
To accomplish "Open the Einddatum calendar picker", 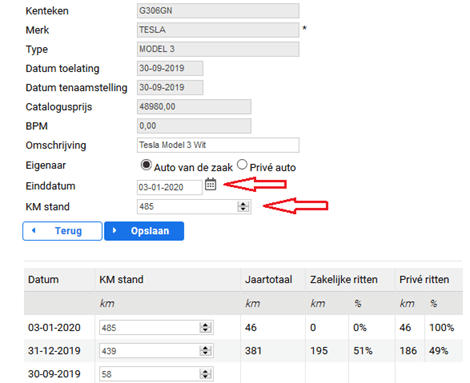I will click(210, 184).
